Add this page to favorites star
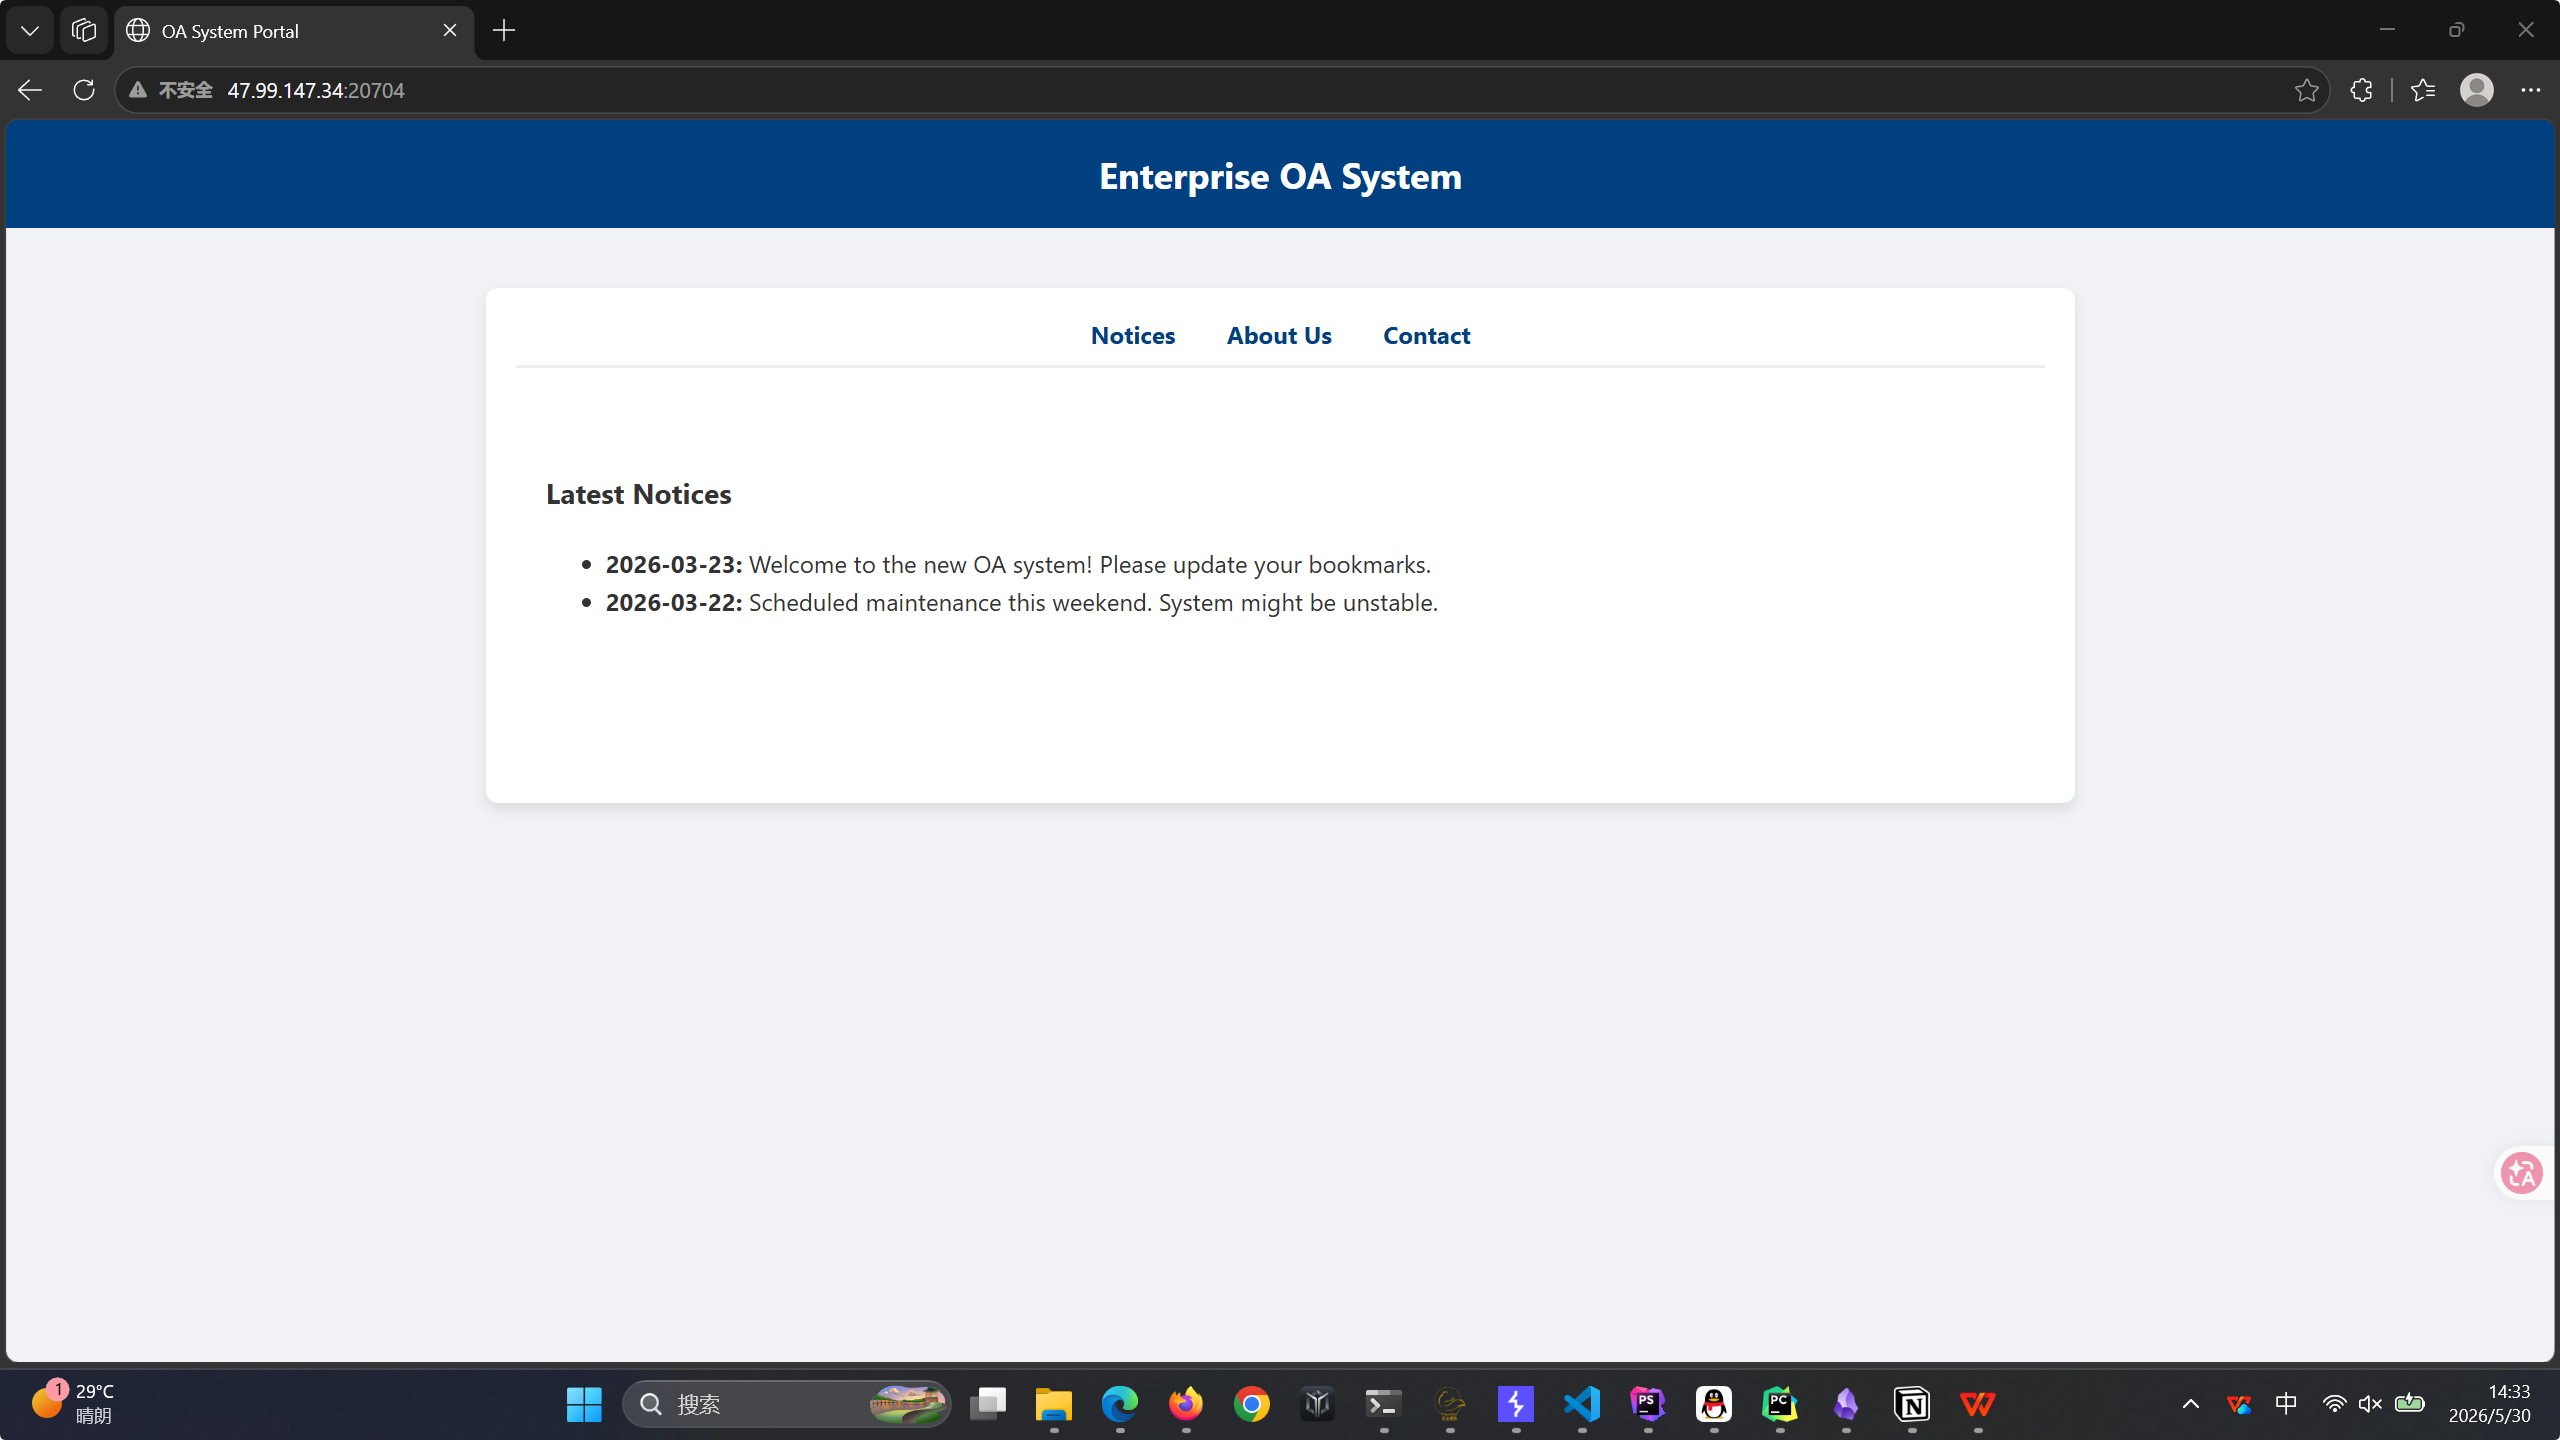2560x1440 pixels. pyautogui.click(x=2306, y=90)
